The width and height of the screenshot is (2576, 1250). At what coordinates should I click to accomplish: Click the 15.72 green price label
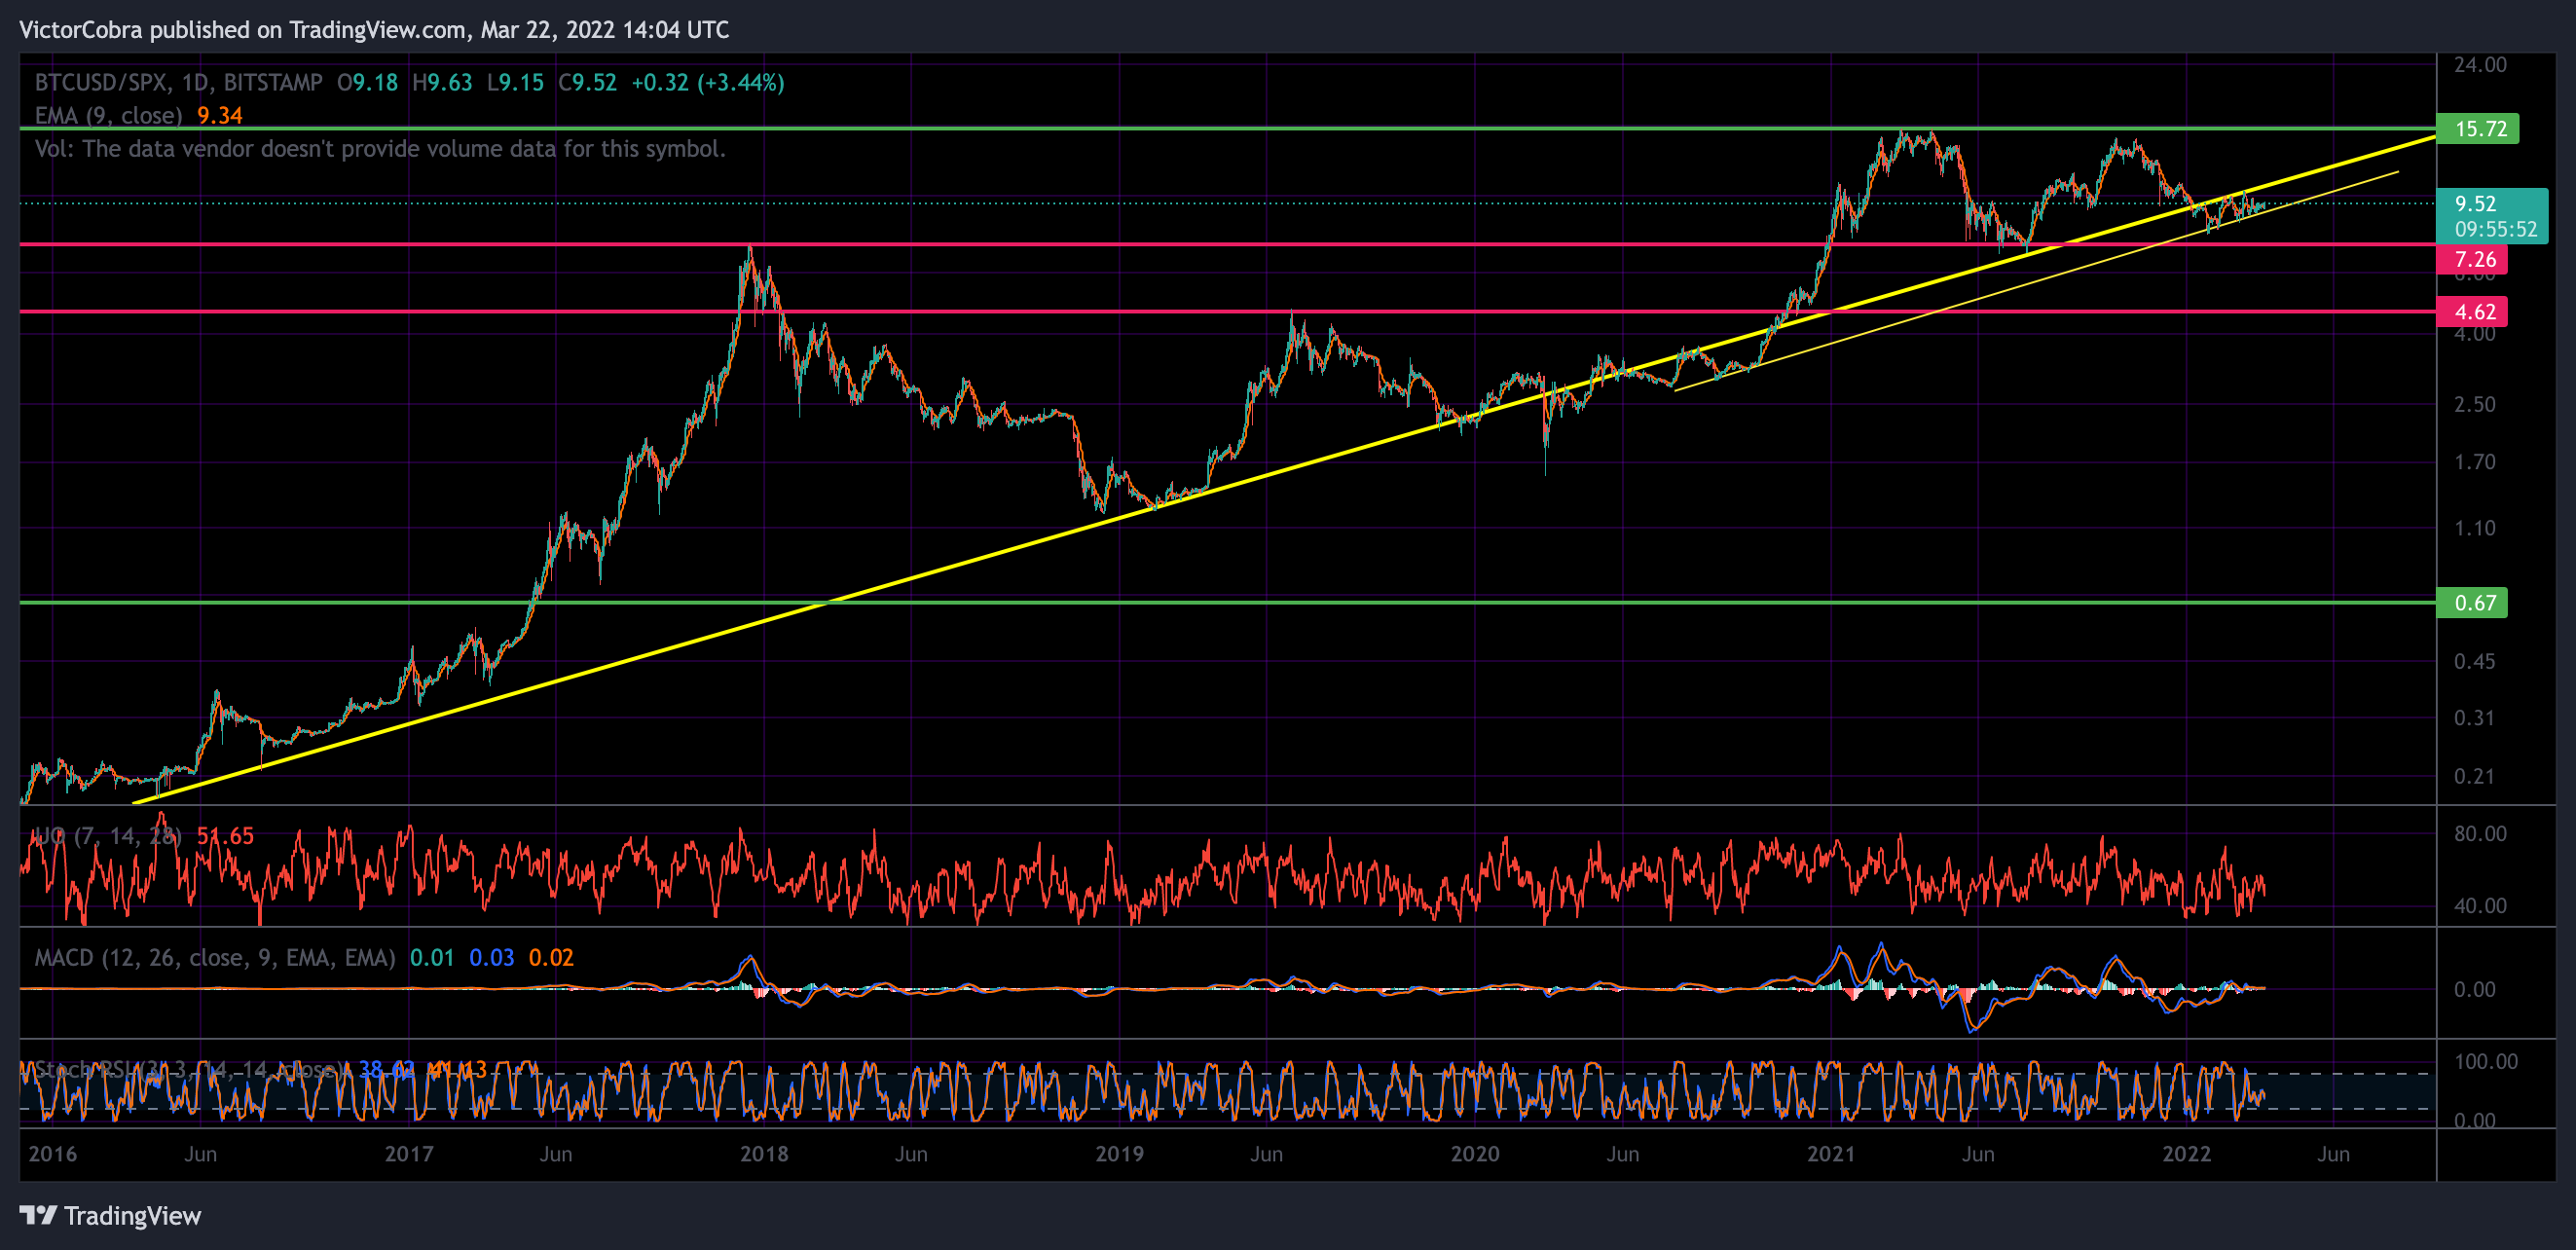pyautogui.click(x=2478, y=129)
